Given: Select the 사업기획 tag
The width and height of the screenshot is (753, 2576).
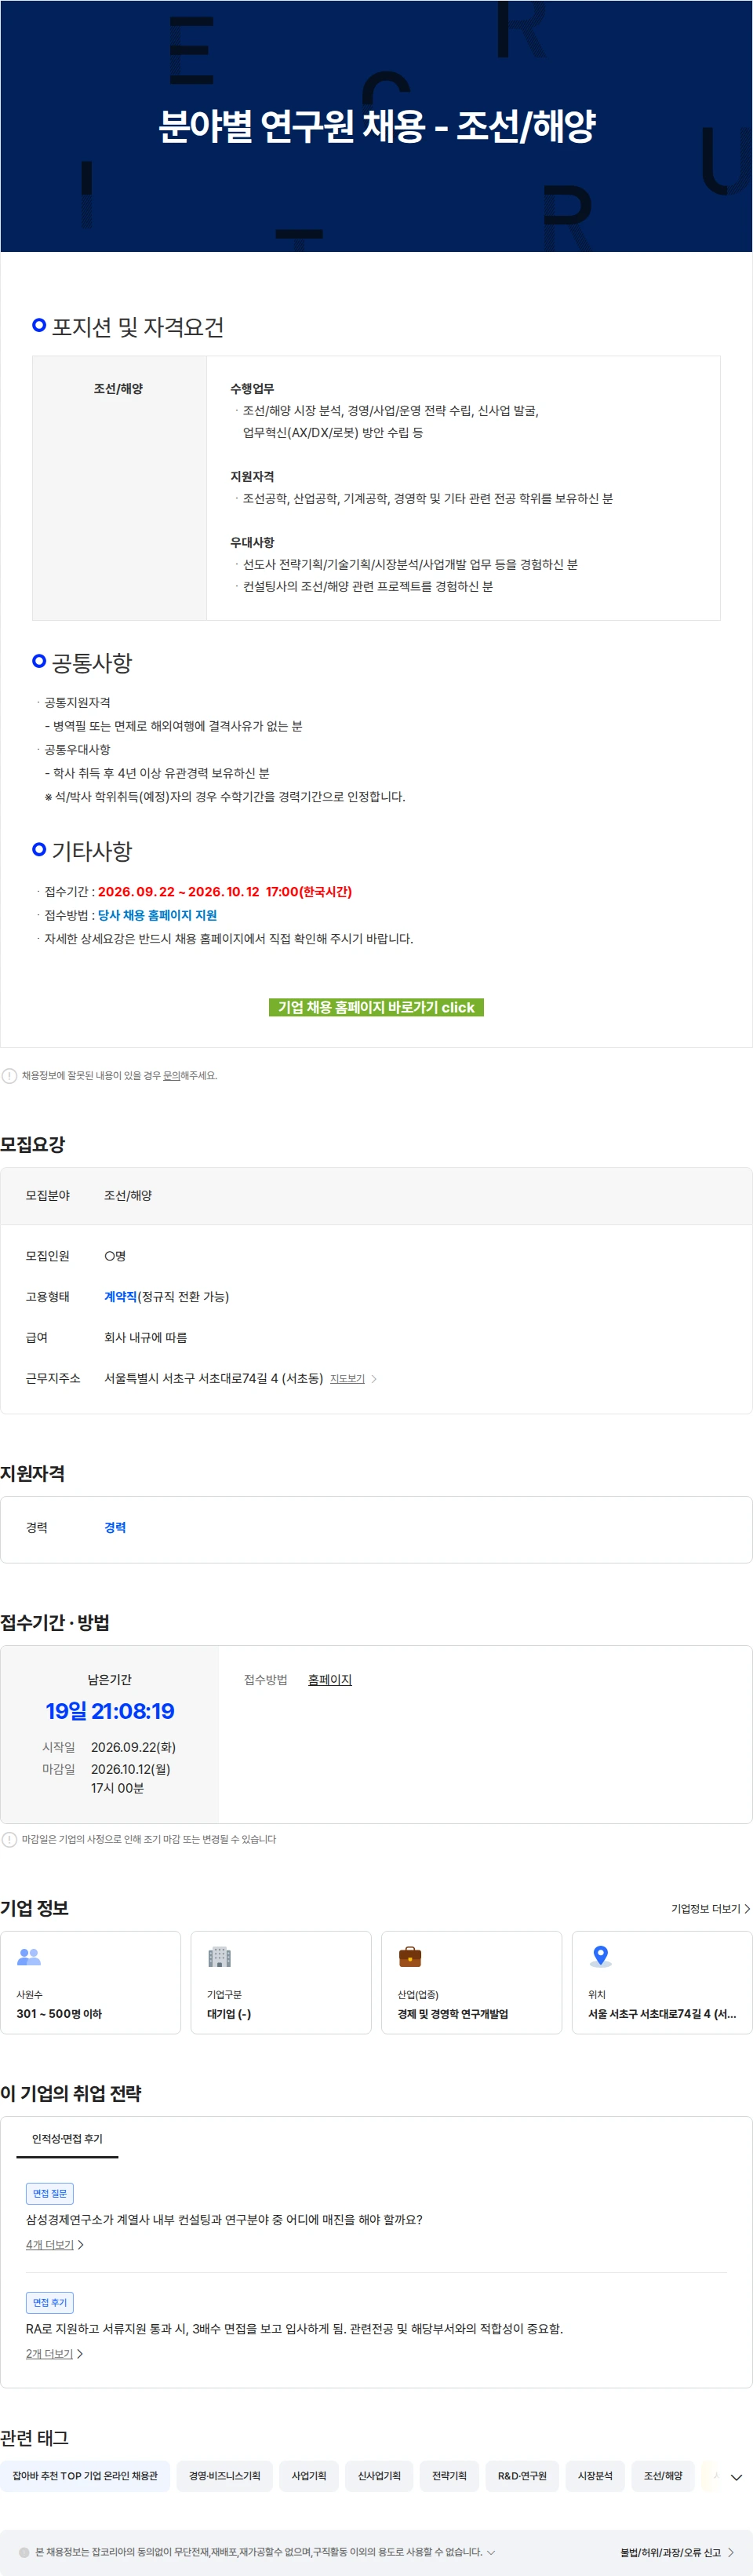Looking at the screenshot, I should click(309, 2476).
